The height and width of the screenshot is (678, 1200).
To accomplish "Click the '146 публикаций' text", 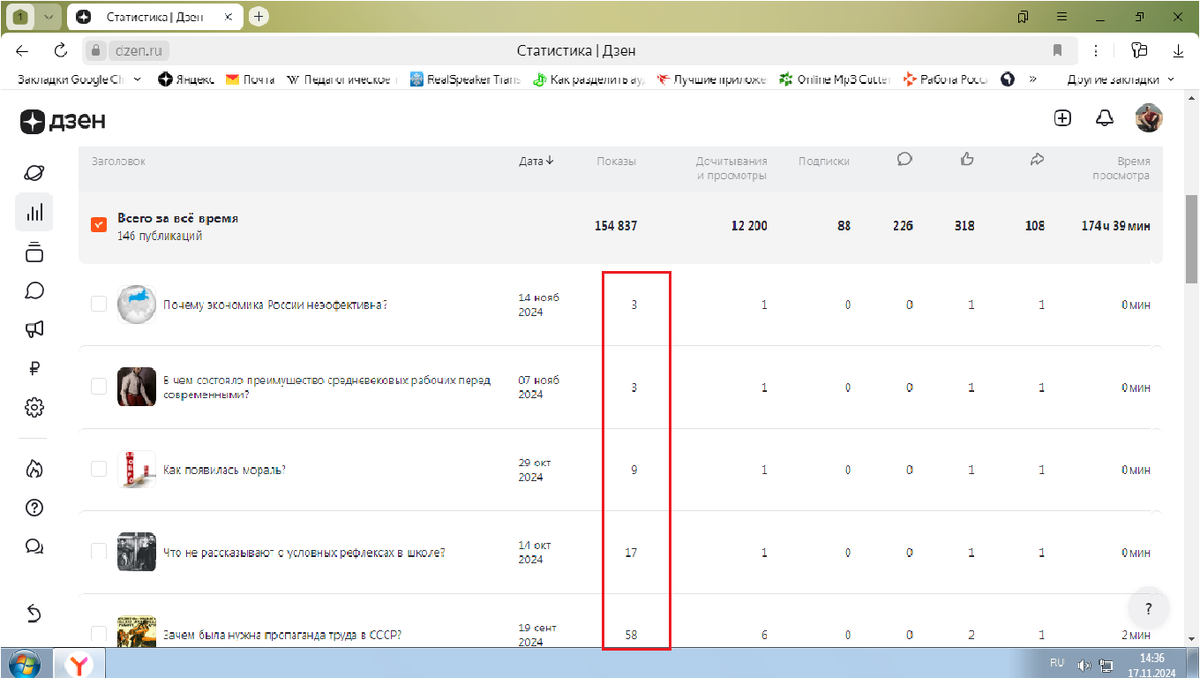I will click(x=160, y=236).
